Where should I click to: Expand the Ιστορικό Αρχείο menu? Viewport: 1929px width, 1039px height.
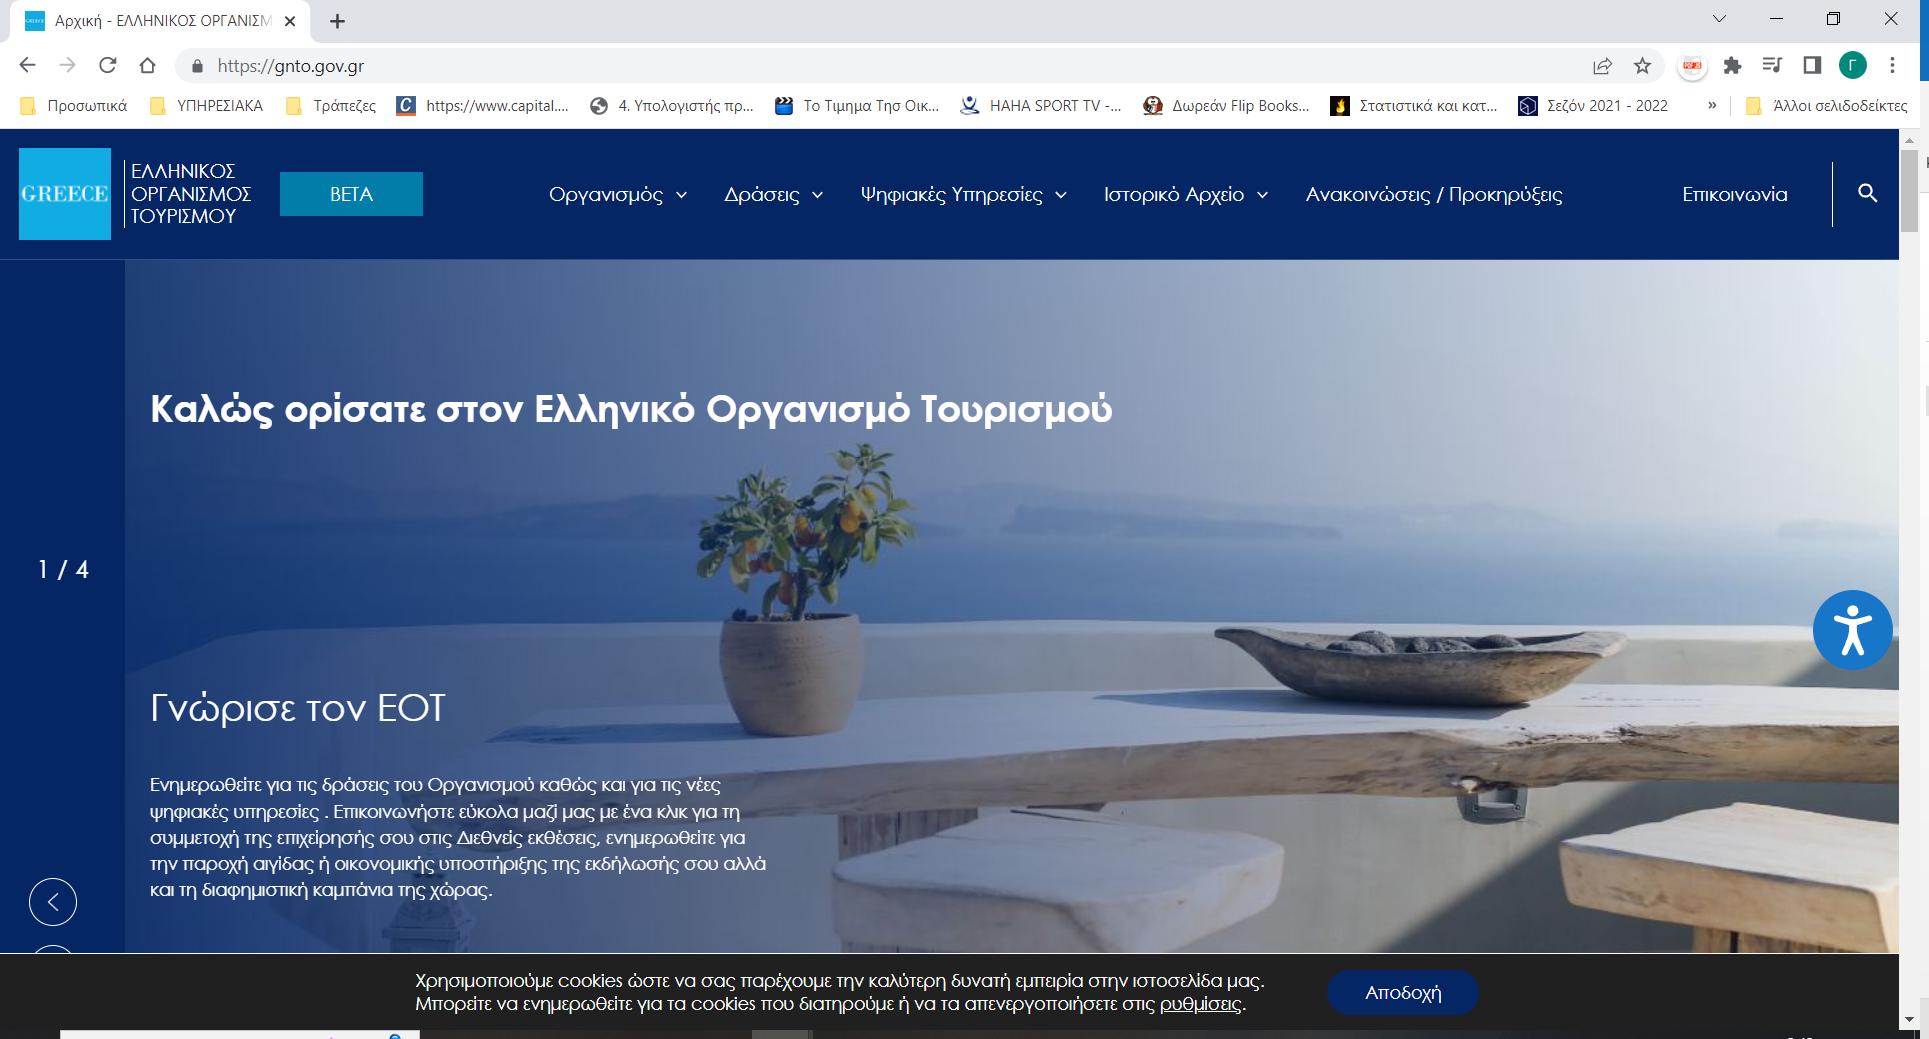point(1185,195)
